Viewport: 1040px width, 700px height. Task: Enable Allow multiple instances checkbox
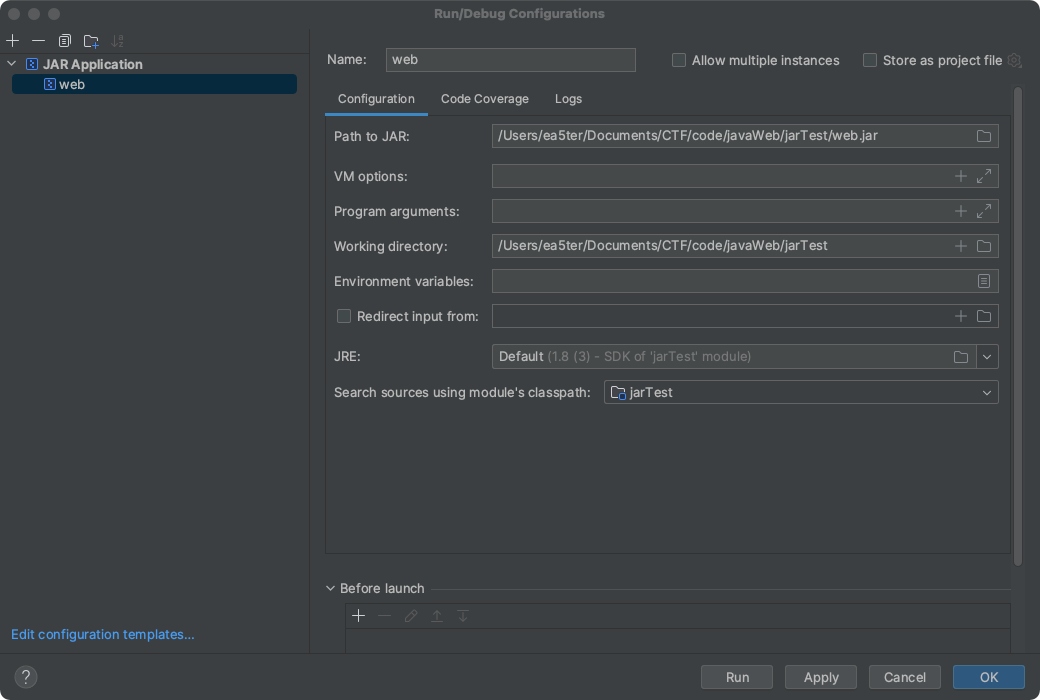pyautogui.click(x=679, y=60)
